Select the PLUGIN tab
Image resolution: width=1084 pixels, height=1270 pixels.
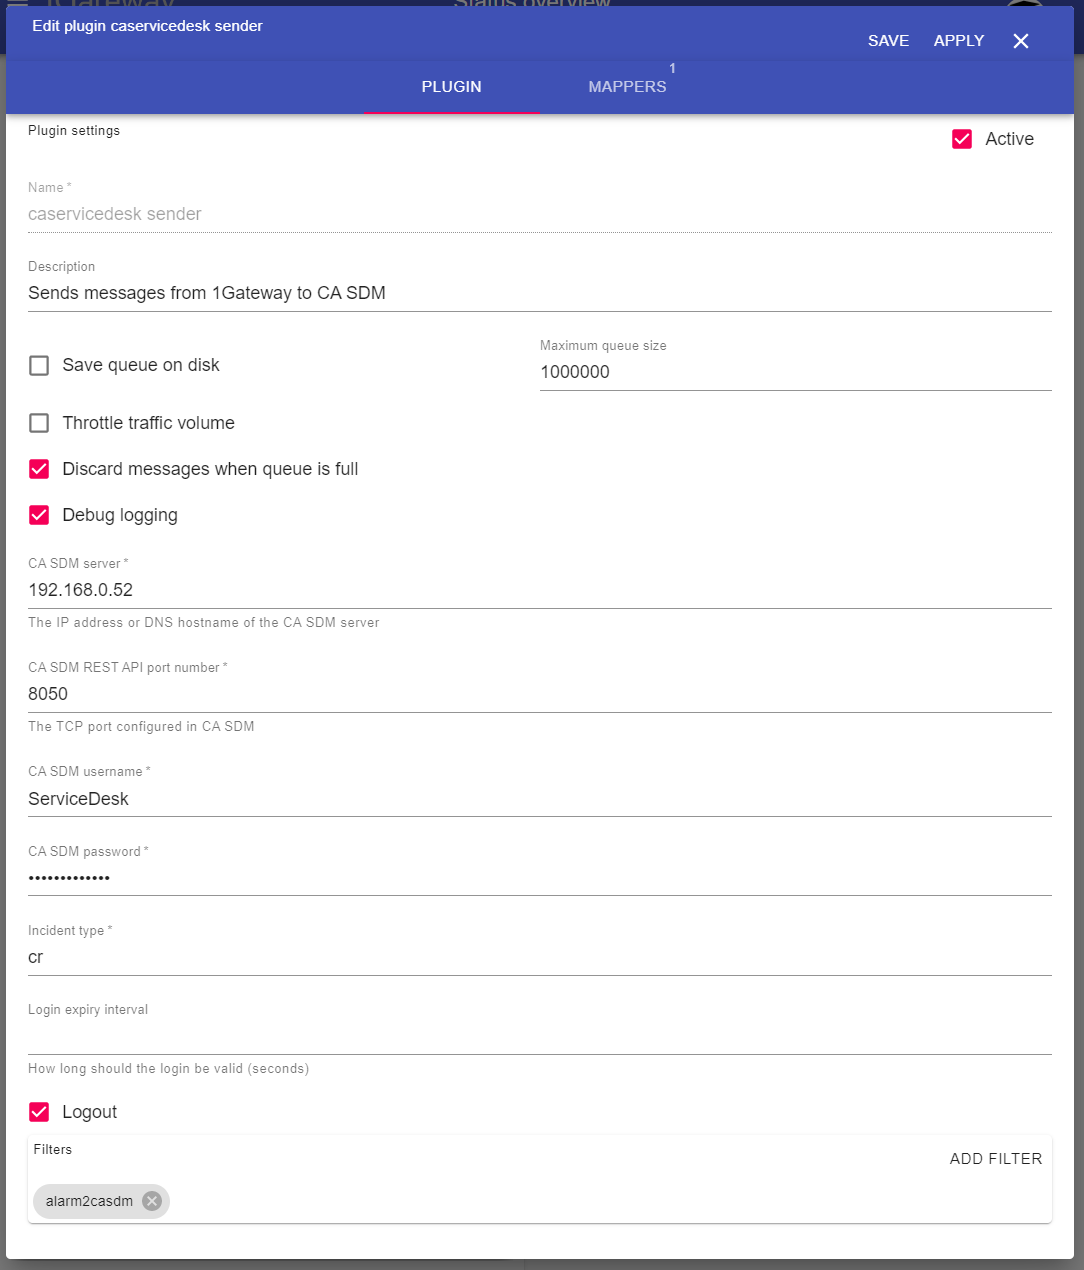tap(451, 87)
